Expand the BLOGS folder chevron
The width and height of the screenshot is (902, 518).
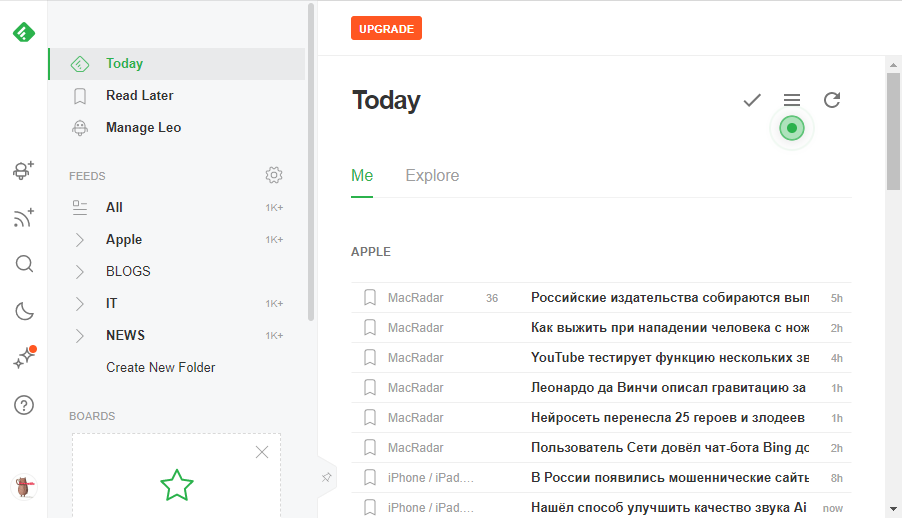tap(79, 271)
